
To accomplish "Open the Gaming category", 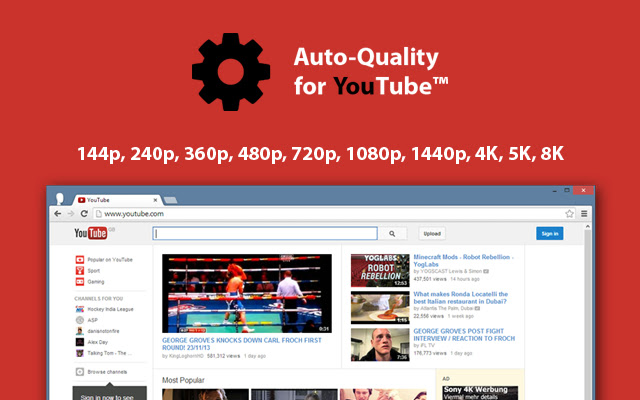I will point(96,282).
